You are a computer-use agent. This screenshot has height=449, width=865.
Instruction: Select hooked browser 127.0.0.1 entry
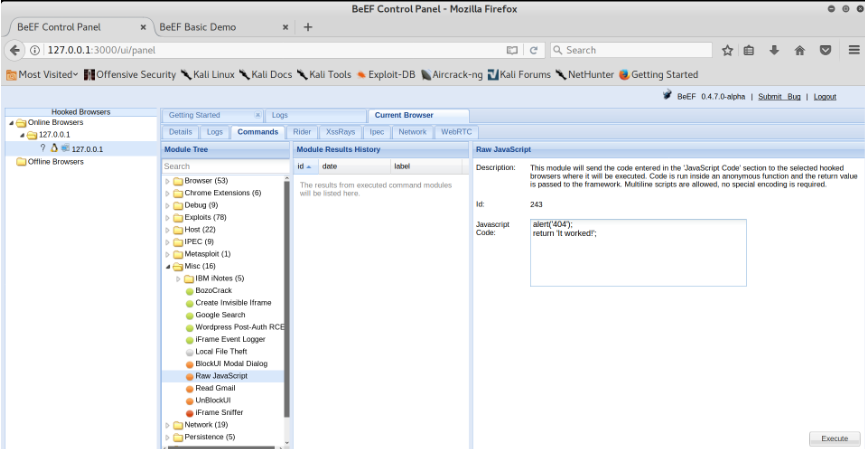[81, 149]
